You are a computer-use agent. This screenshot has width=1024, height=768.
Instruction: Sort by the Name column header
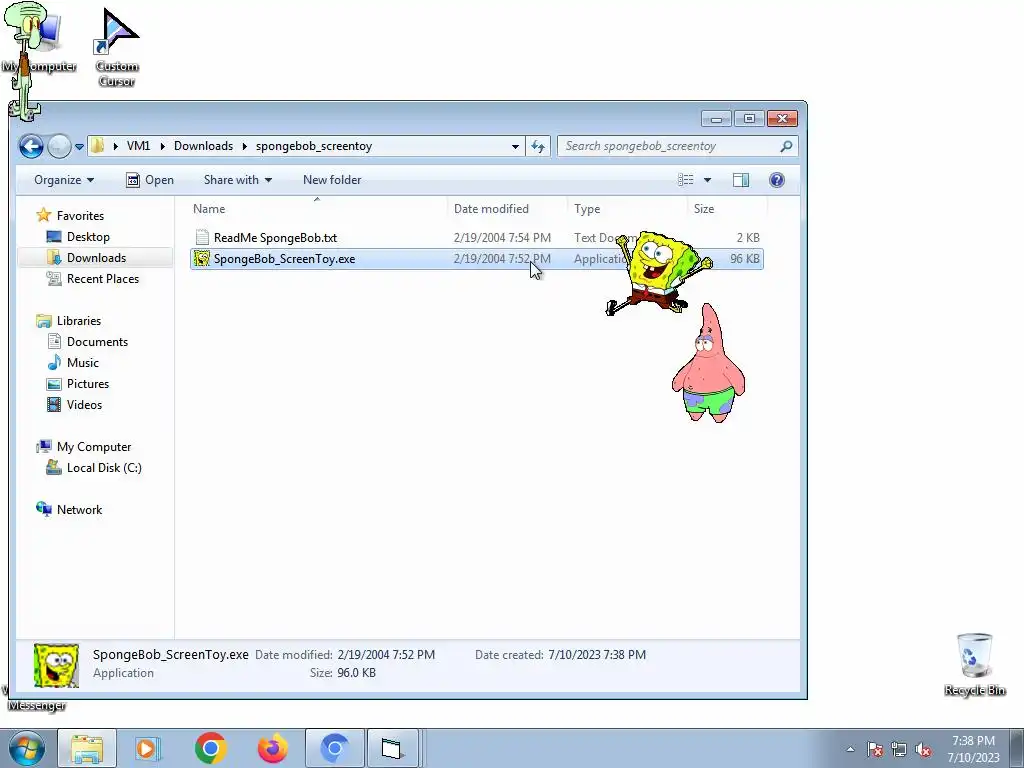317,208
